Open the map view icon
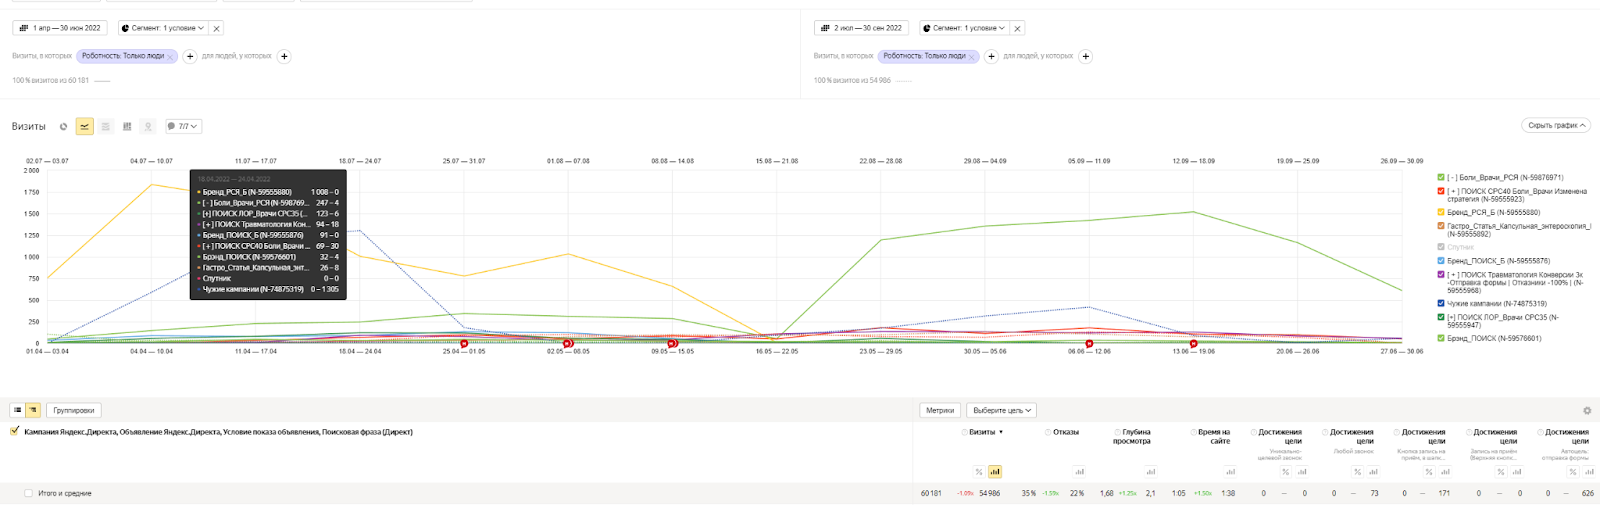Viewport: 1600px width, 505px height. click(x=148, y=127)
